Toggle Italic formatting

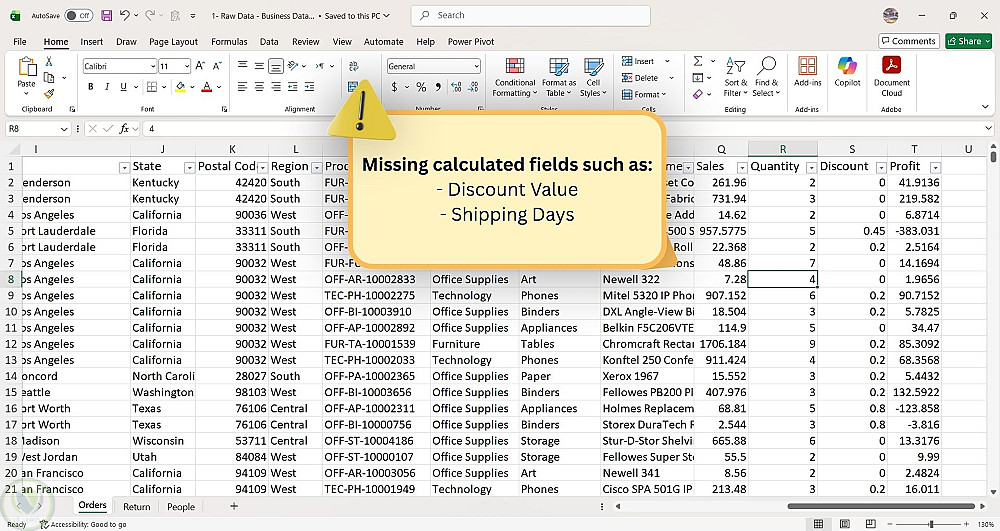107,87
